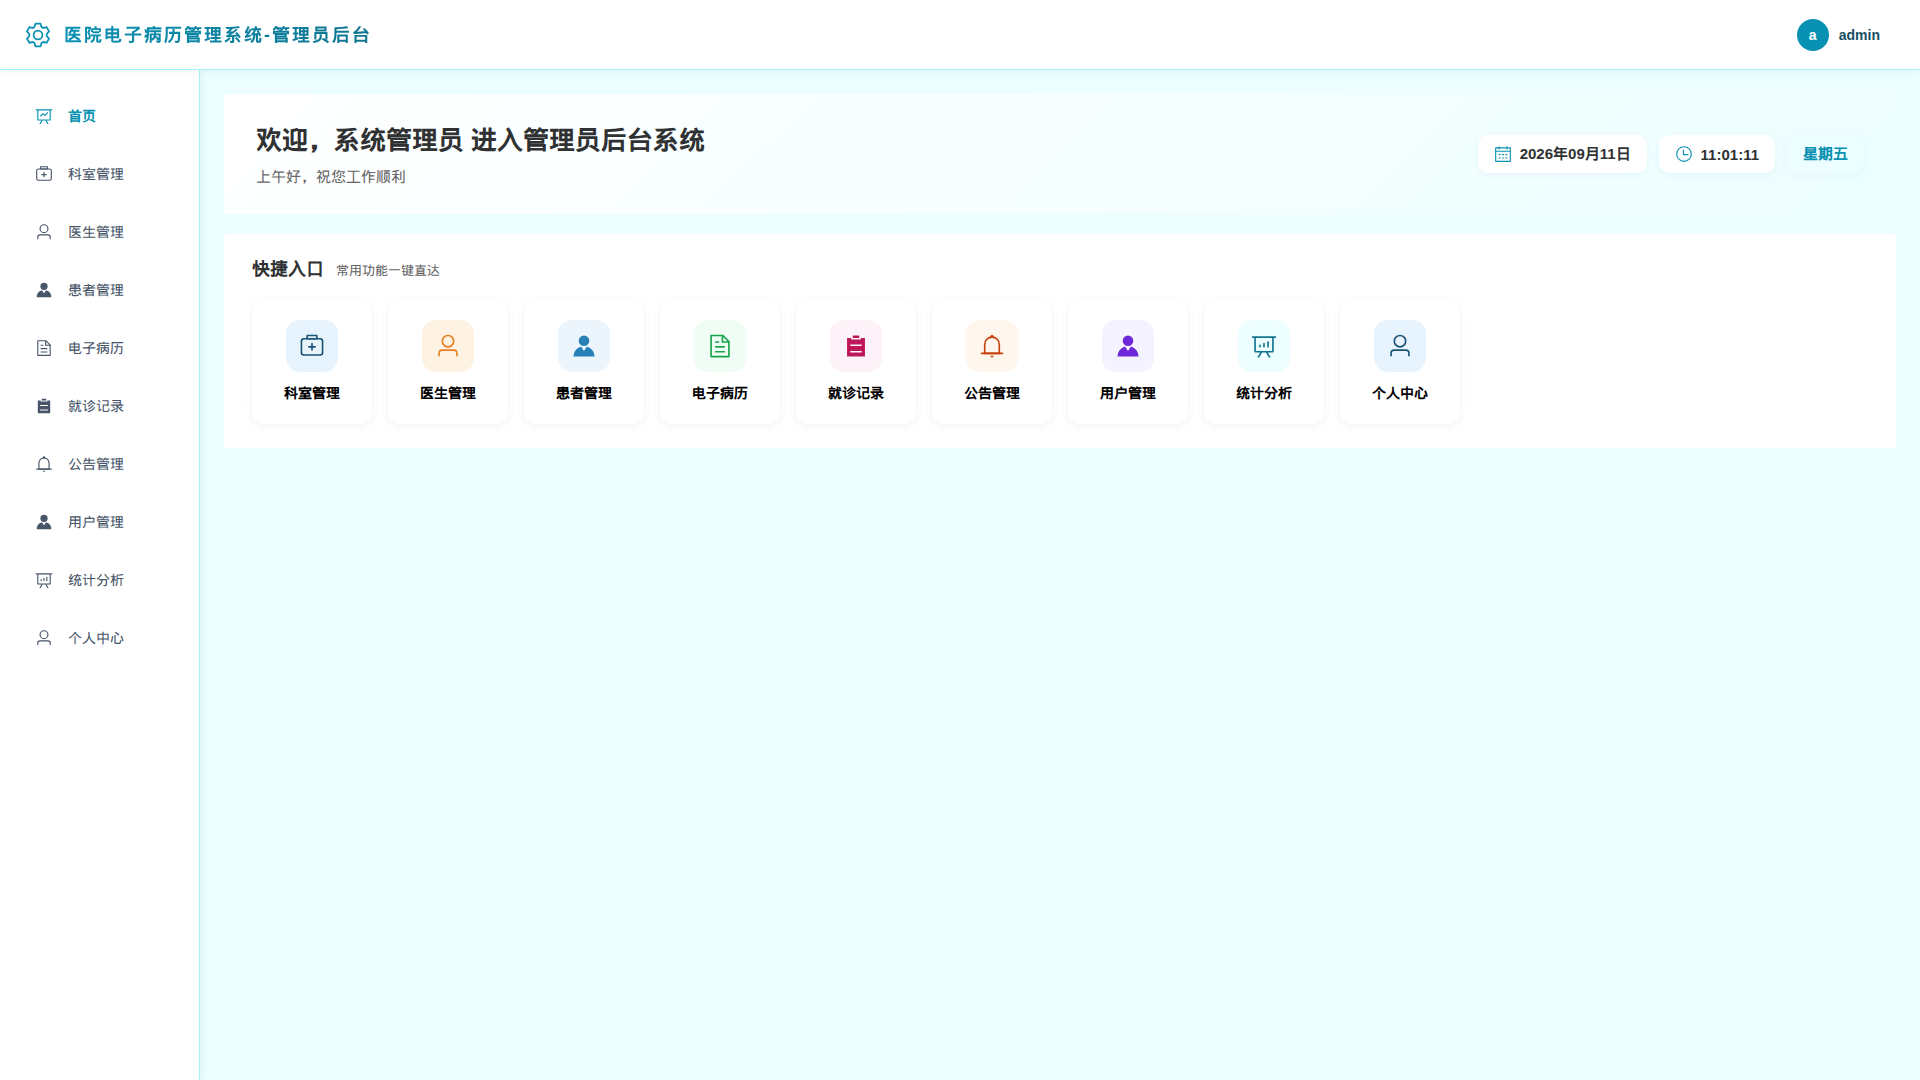Click the subtitle 常用功能一键直达
Viewport: 1920px width, 1080px height.
tap(388, 271)
